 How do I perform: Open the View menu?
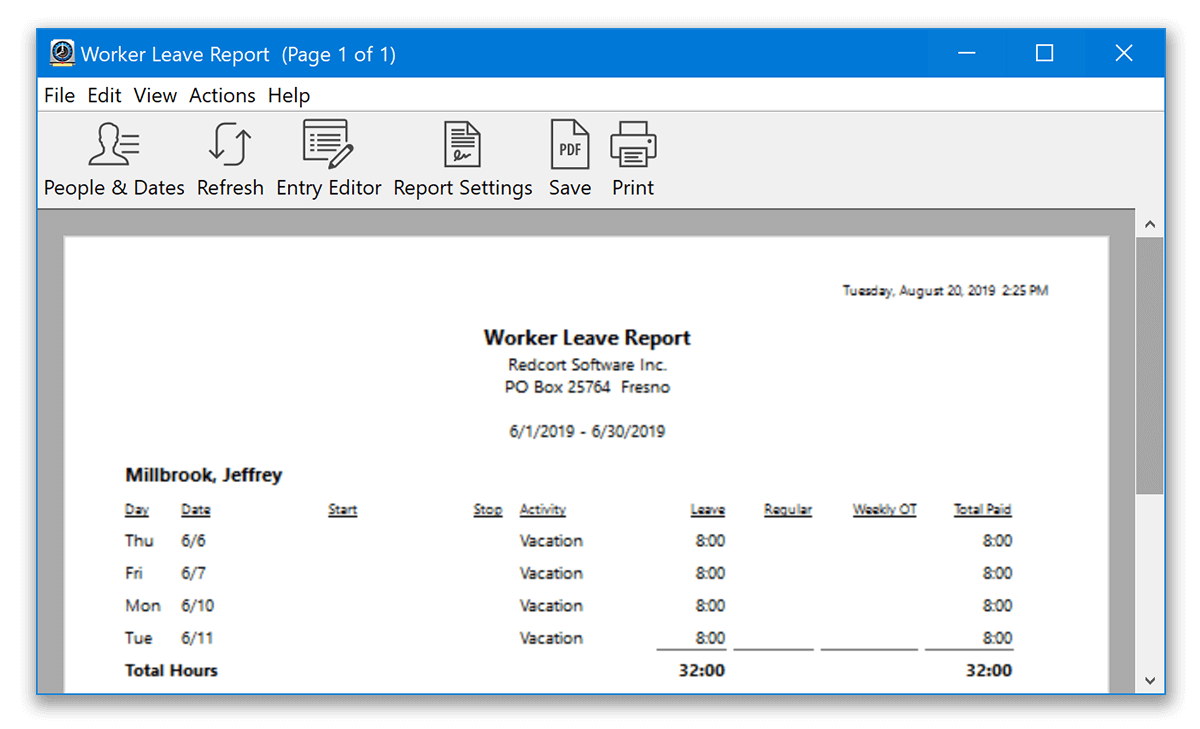point(155,95)
